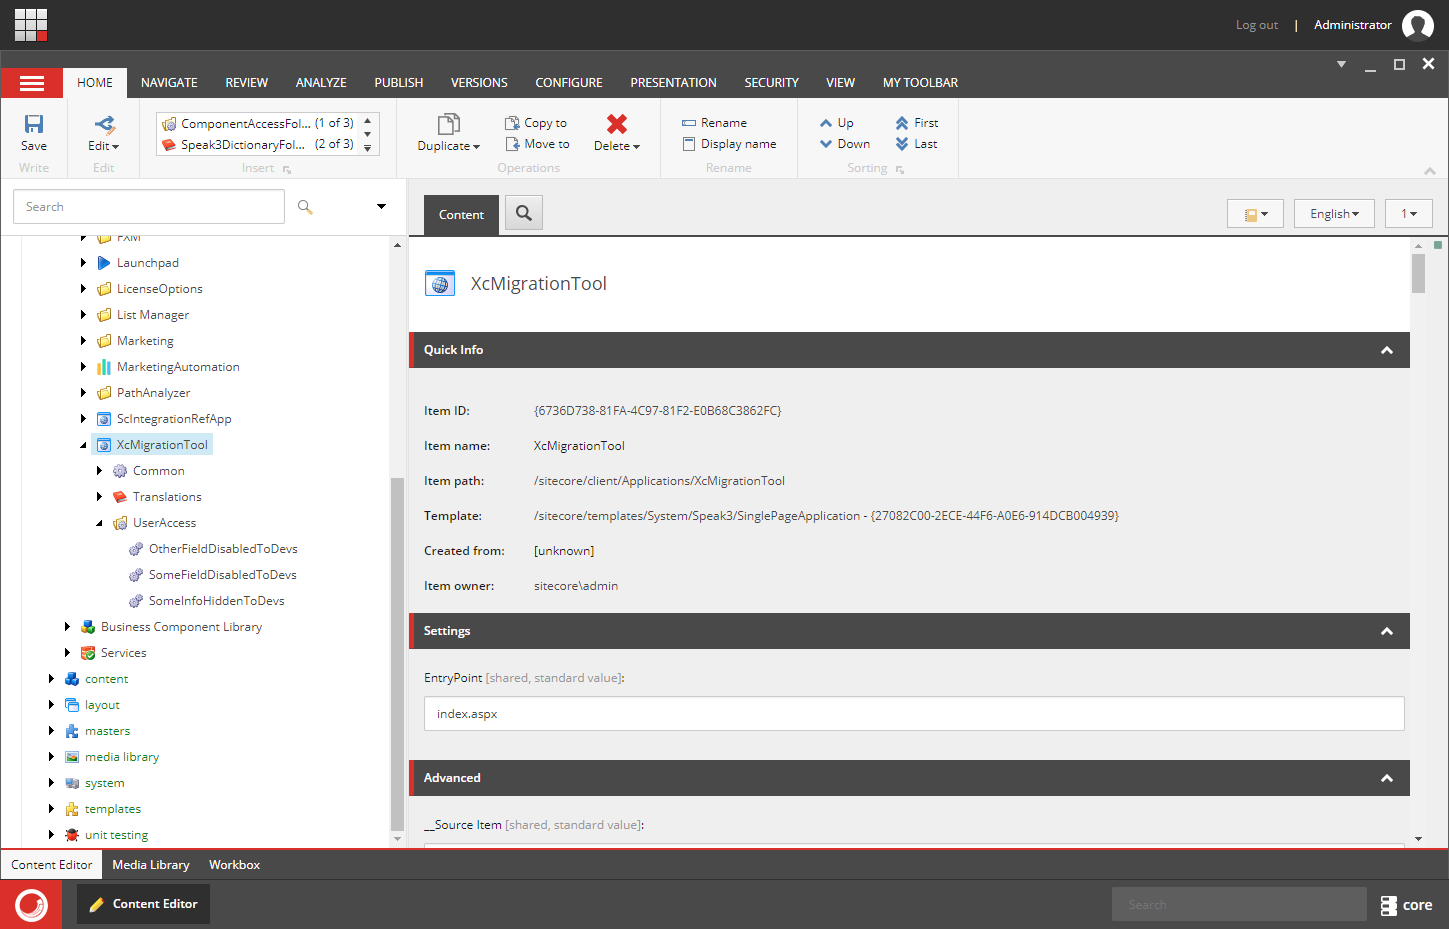Open the red hamburger menu
This screenshot has height=929, width=1449.
(x=31, y=82)
